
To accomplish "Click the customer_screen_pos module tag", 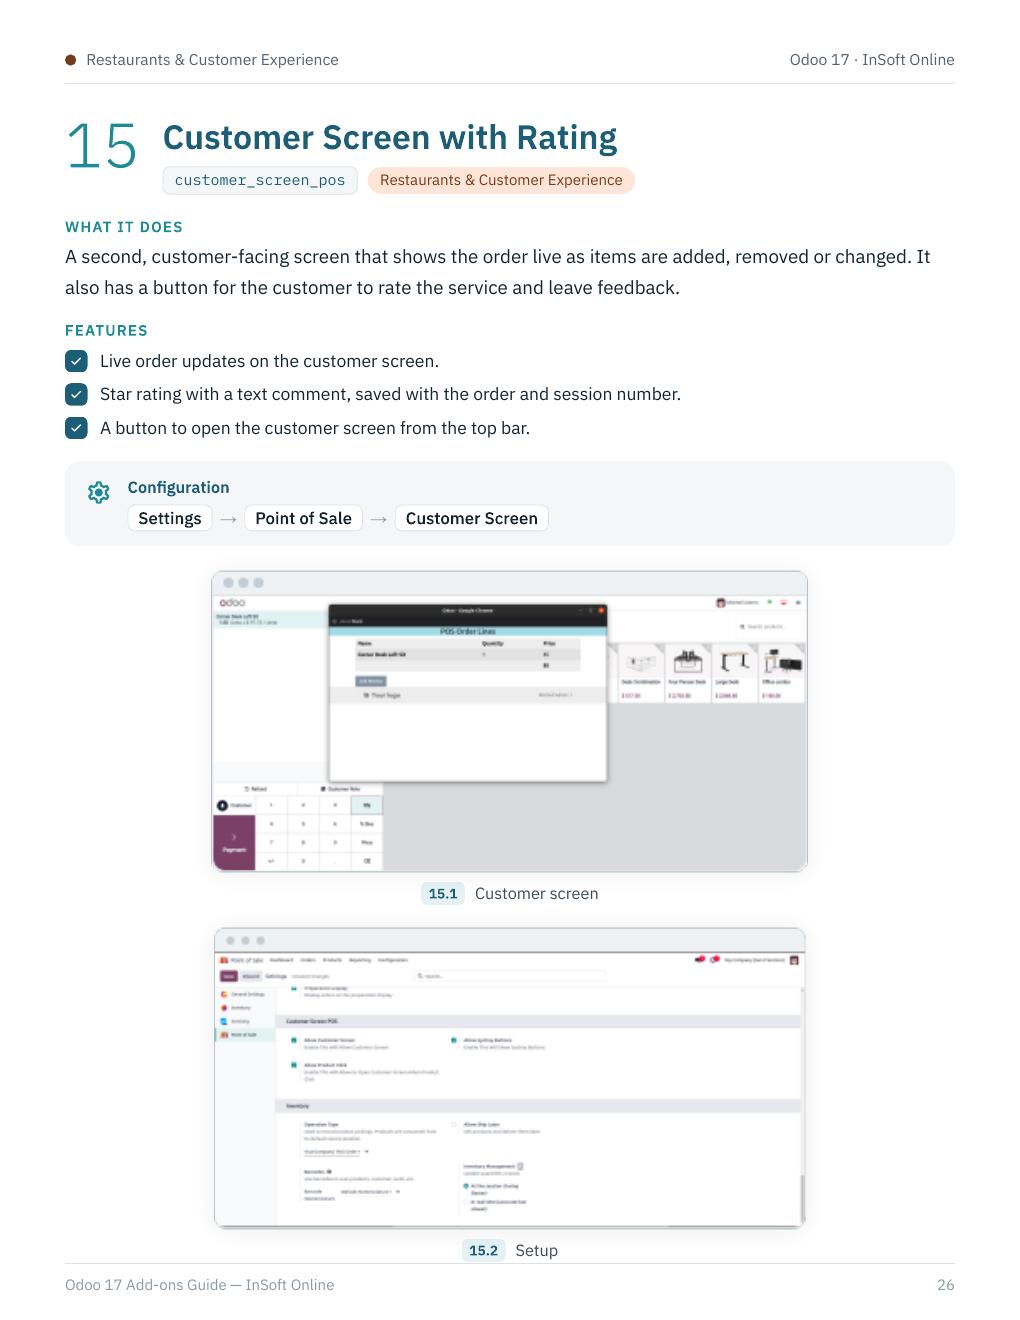I will [x=260, y=180].
